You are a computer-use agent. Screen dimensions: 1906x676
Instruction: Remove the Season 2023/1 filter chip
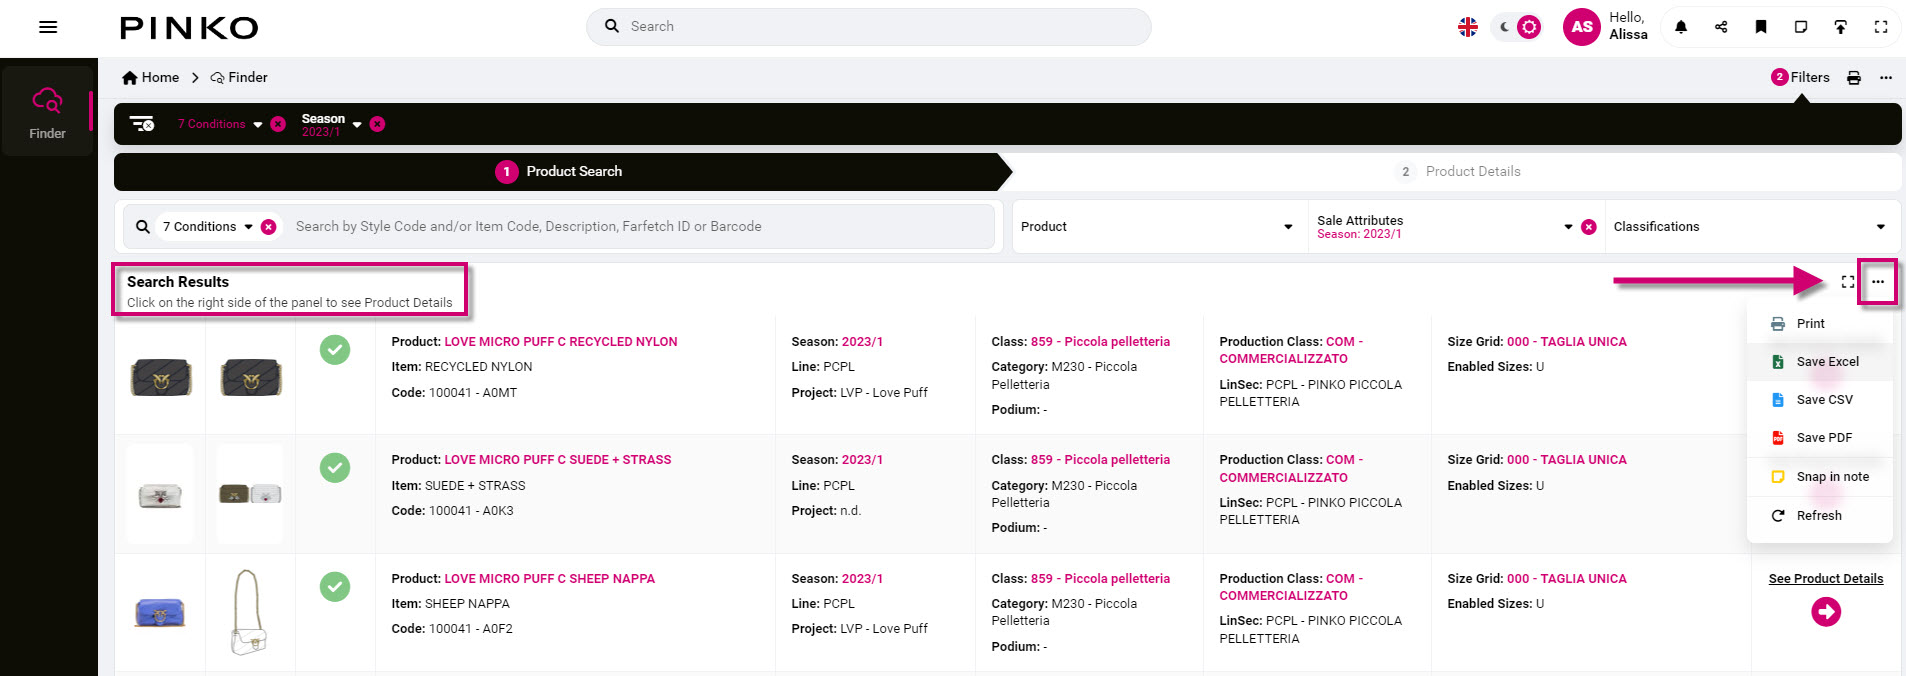click(377, 124)
